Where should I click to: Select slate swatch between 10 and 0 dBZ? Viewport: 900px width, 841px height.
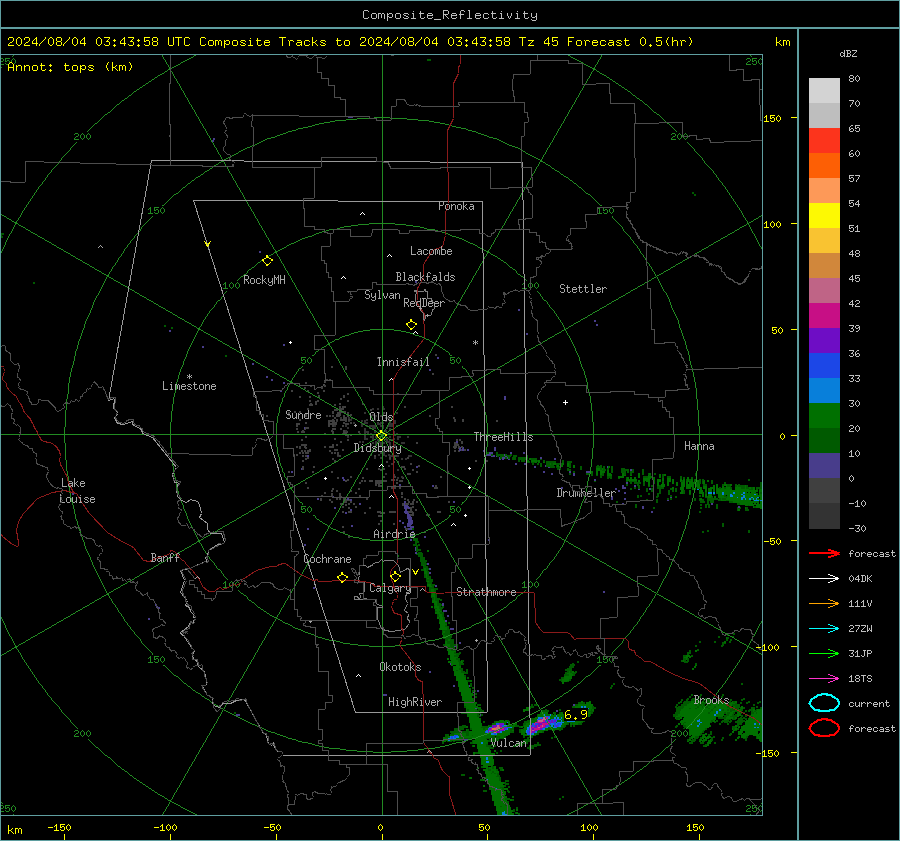tap(824, 465)
